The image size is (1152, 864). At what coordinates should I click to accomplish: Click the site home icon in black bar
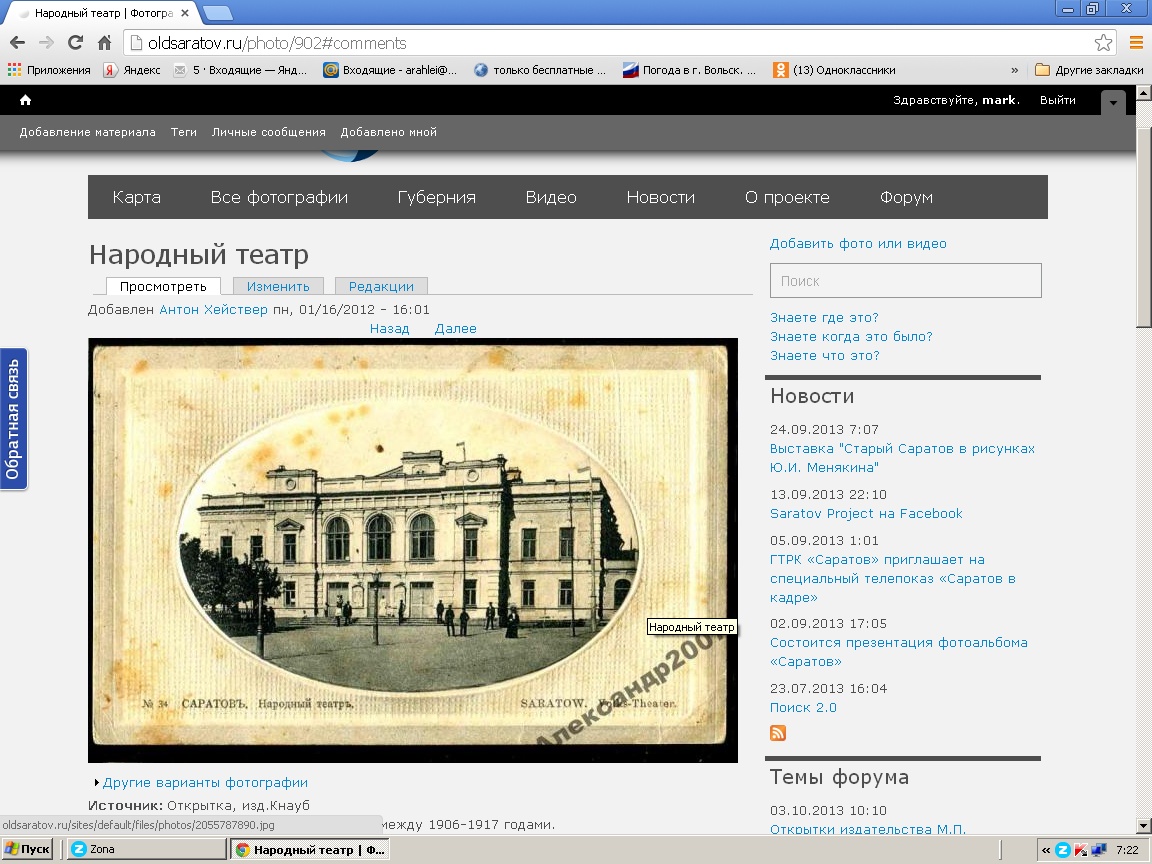click(x=25, y=100)
